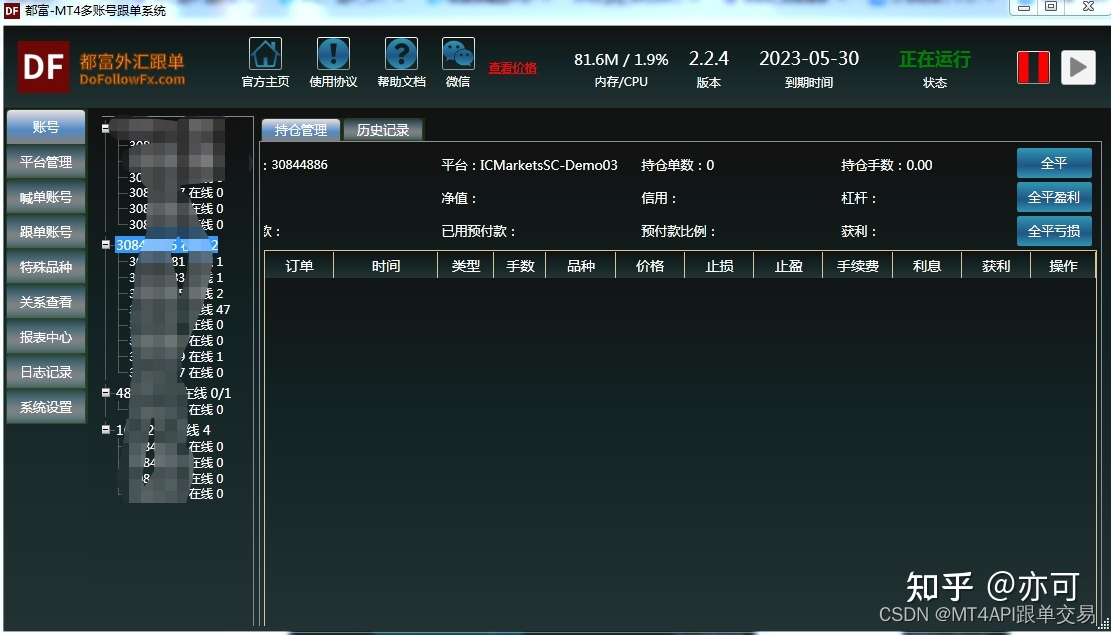Collapse the topmost account tree node

coord(106,128)
